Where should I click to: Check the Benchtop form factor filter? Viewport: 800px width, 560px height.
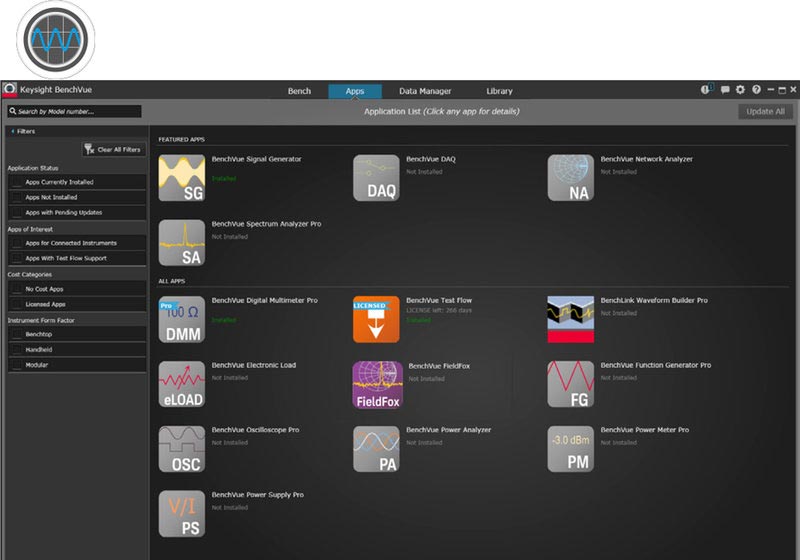point(17,335)
